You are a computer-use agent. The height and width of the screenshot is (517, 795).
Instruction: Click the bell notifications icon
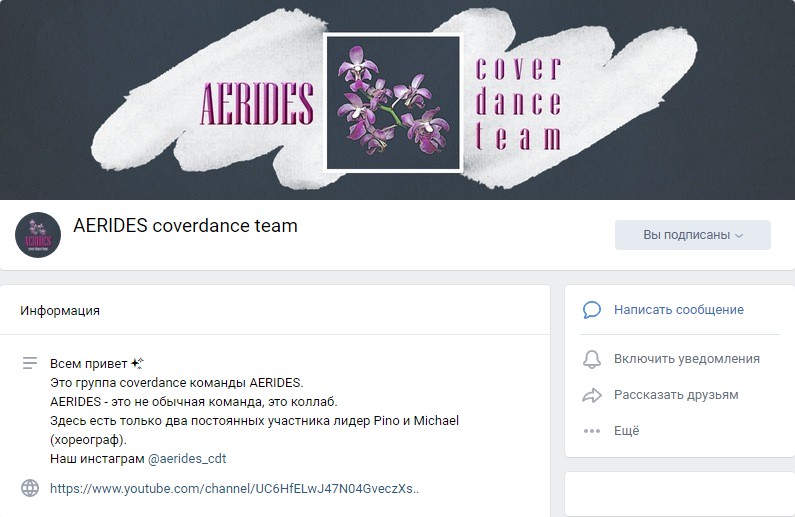[592, 359]
